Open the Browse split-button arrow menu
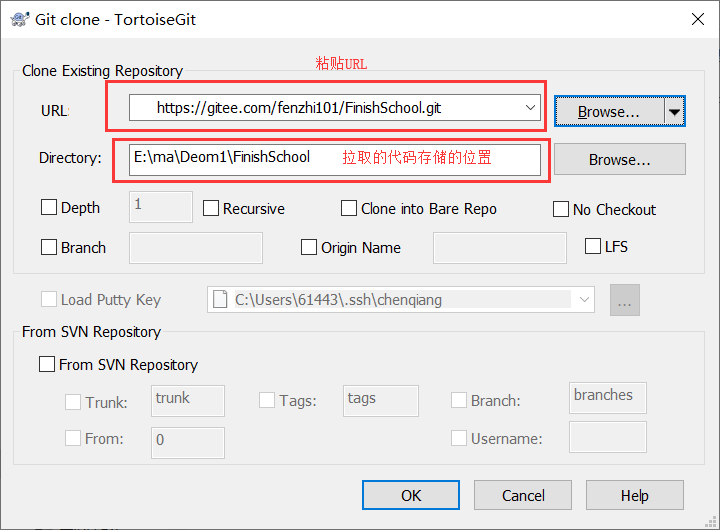 (675, 111)
